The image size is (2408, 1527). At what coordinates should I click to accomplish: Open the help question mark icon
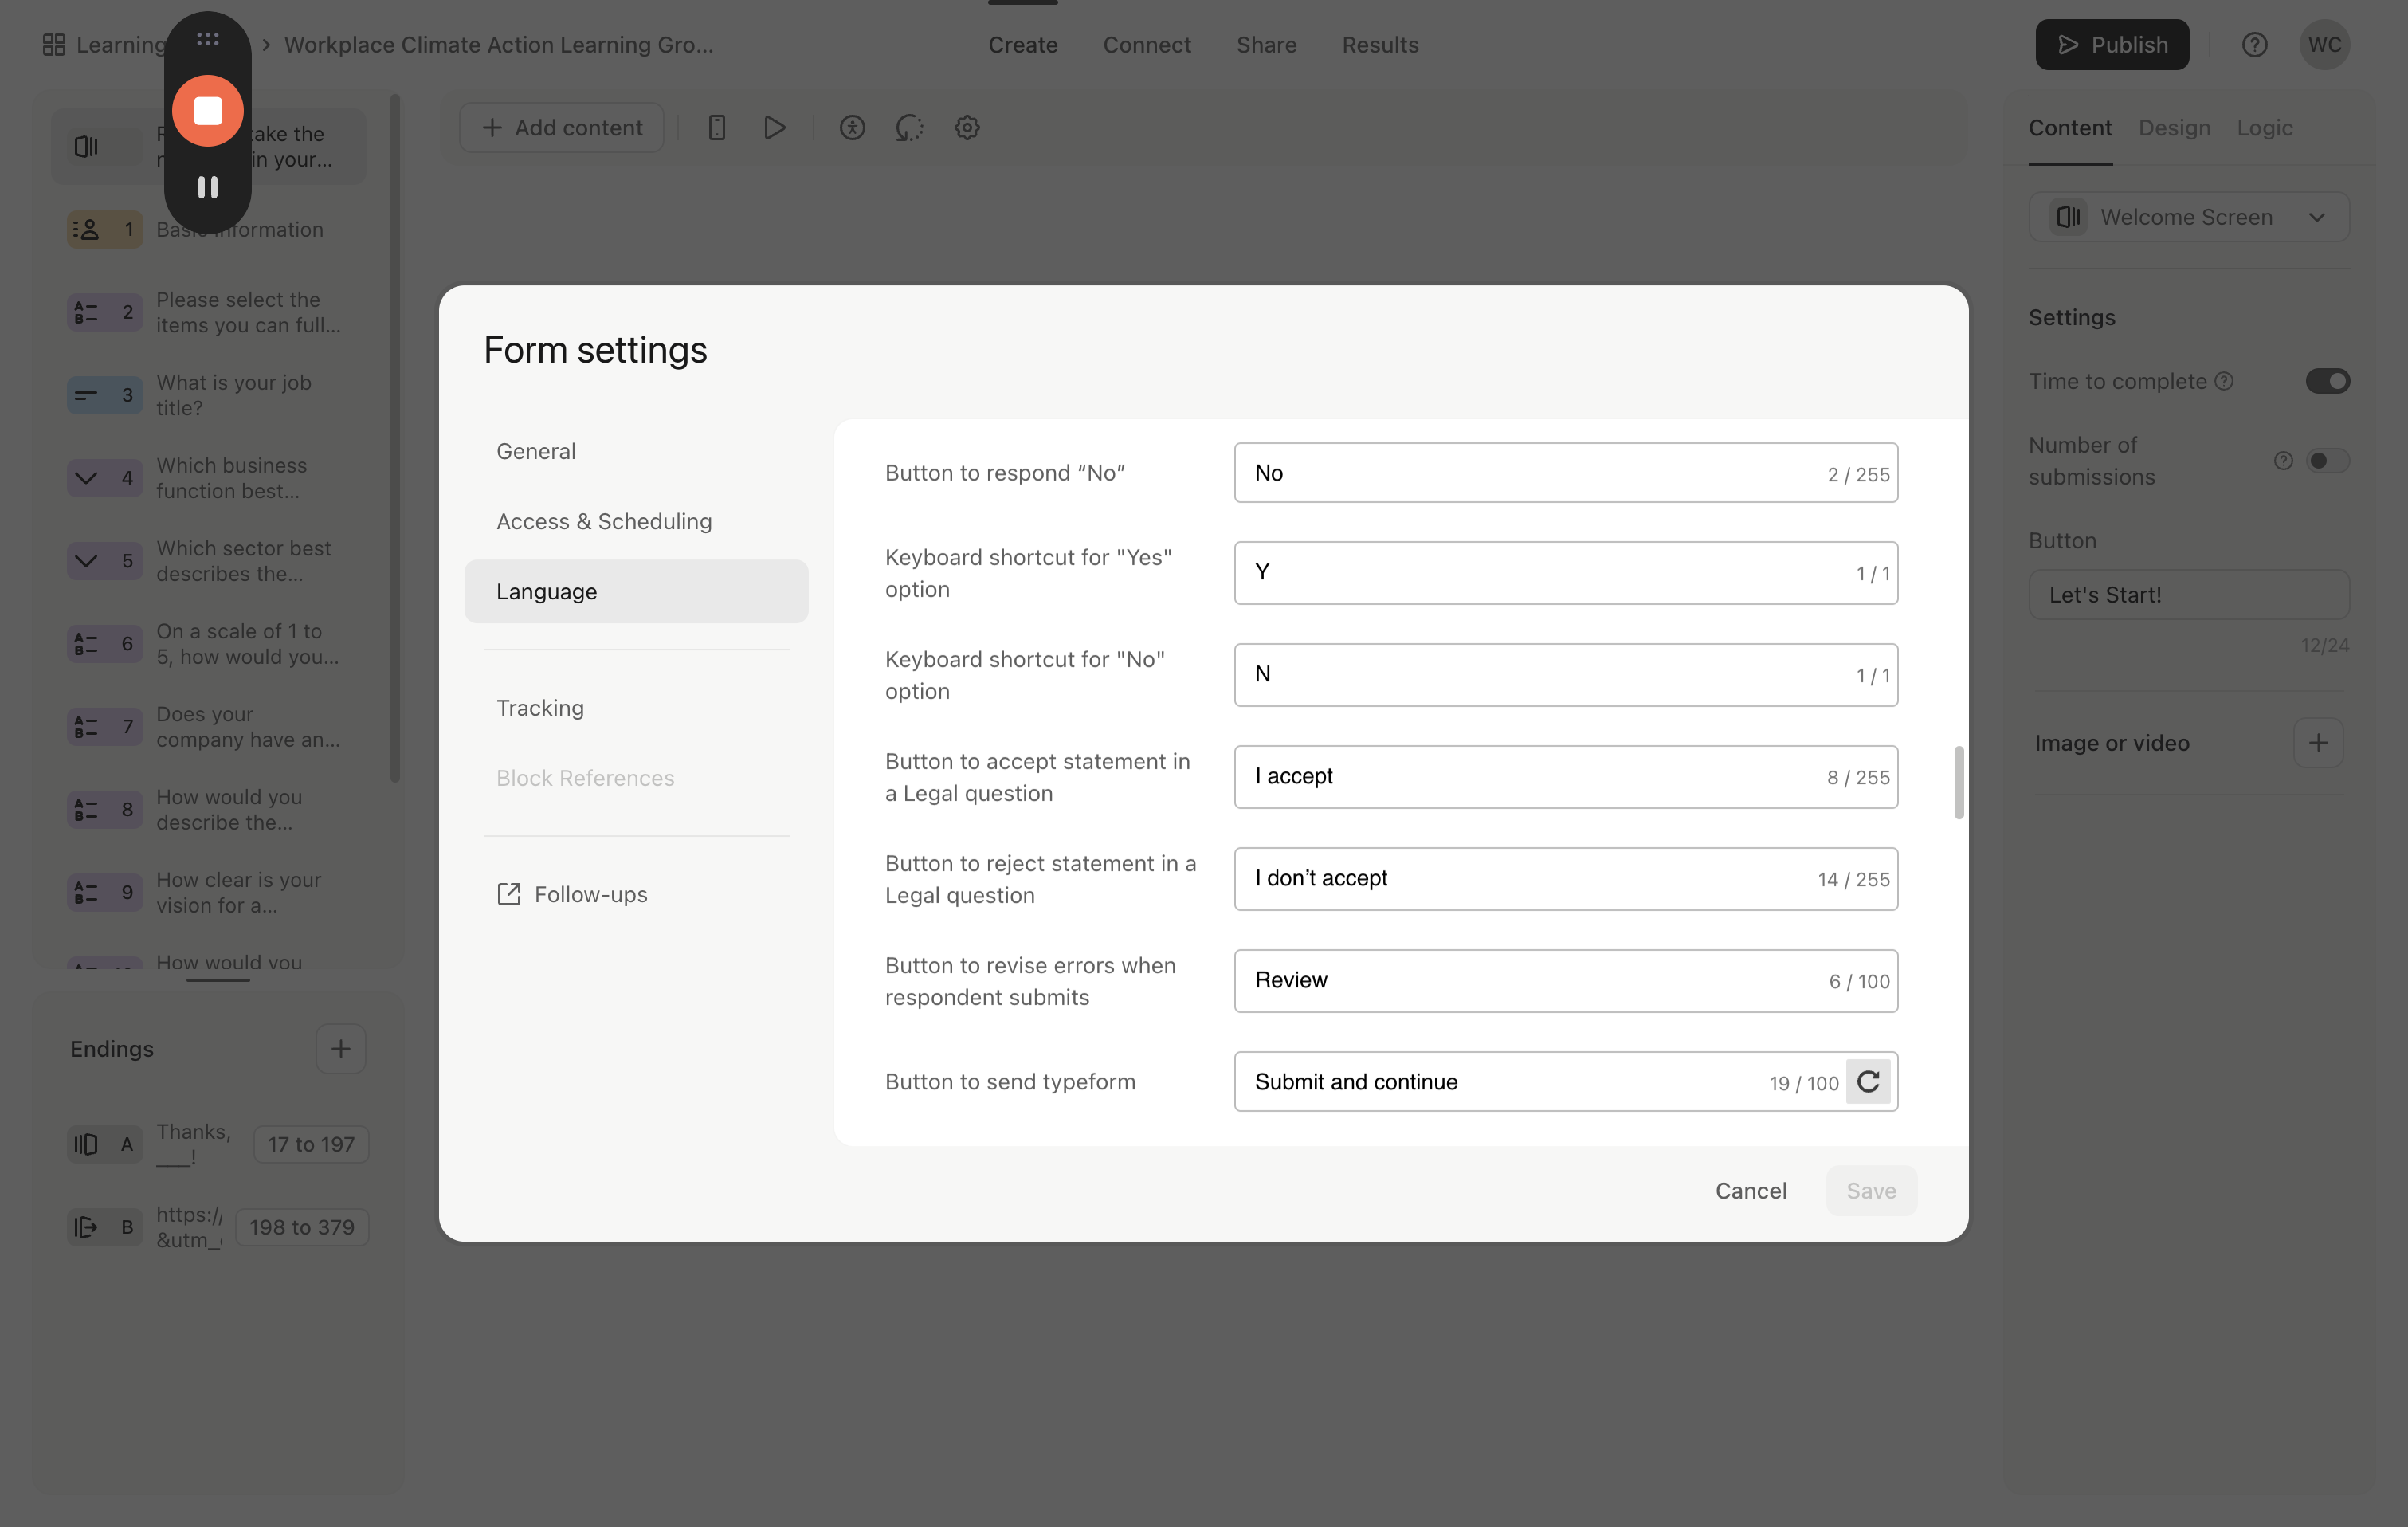click(2254, 45)
